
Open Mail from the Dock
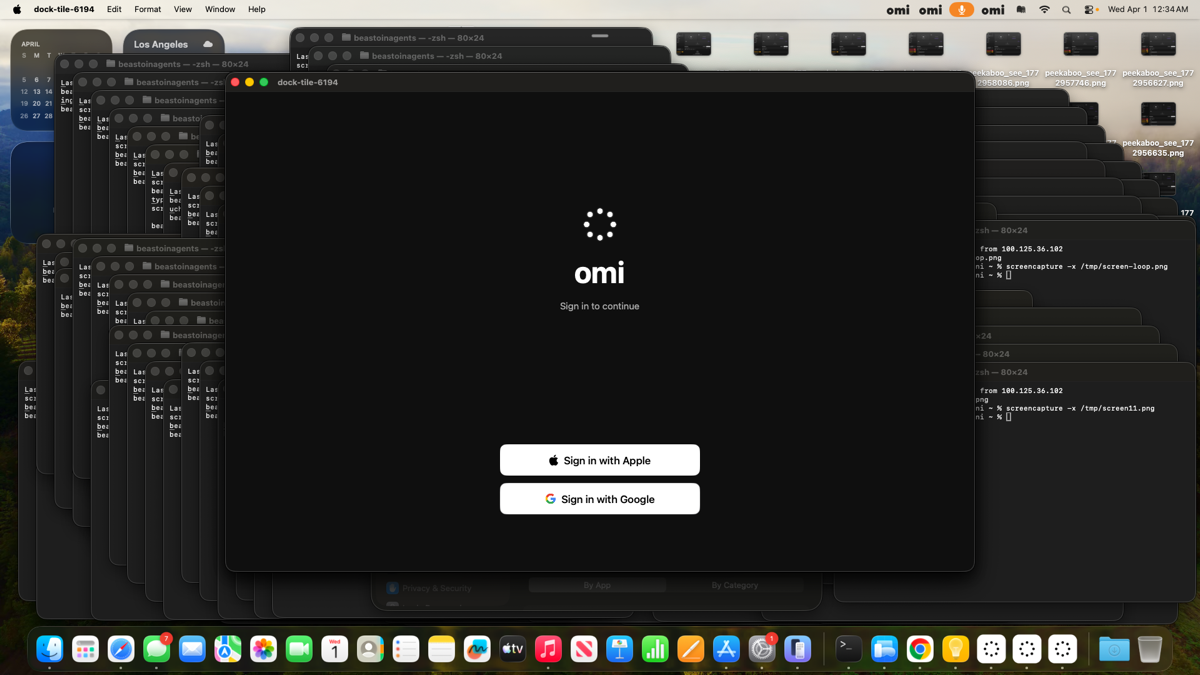(x=192, y=649)
